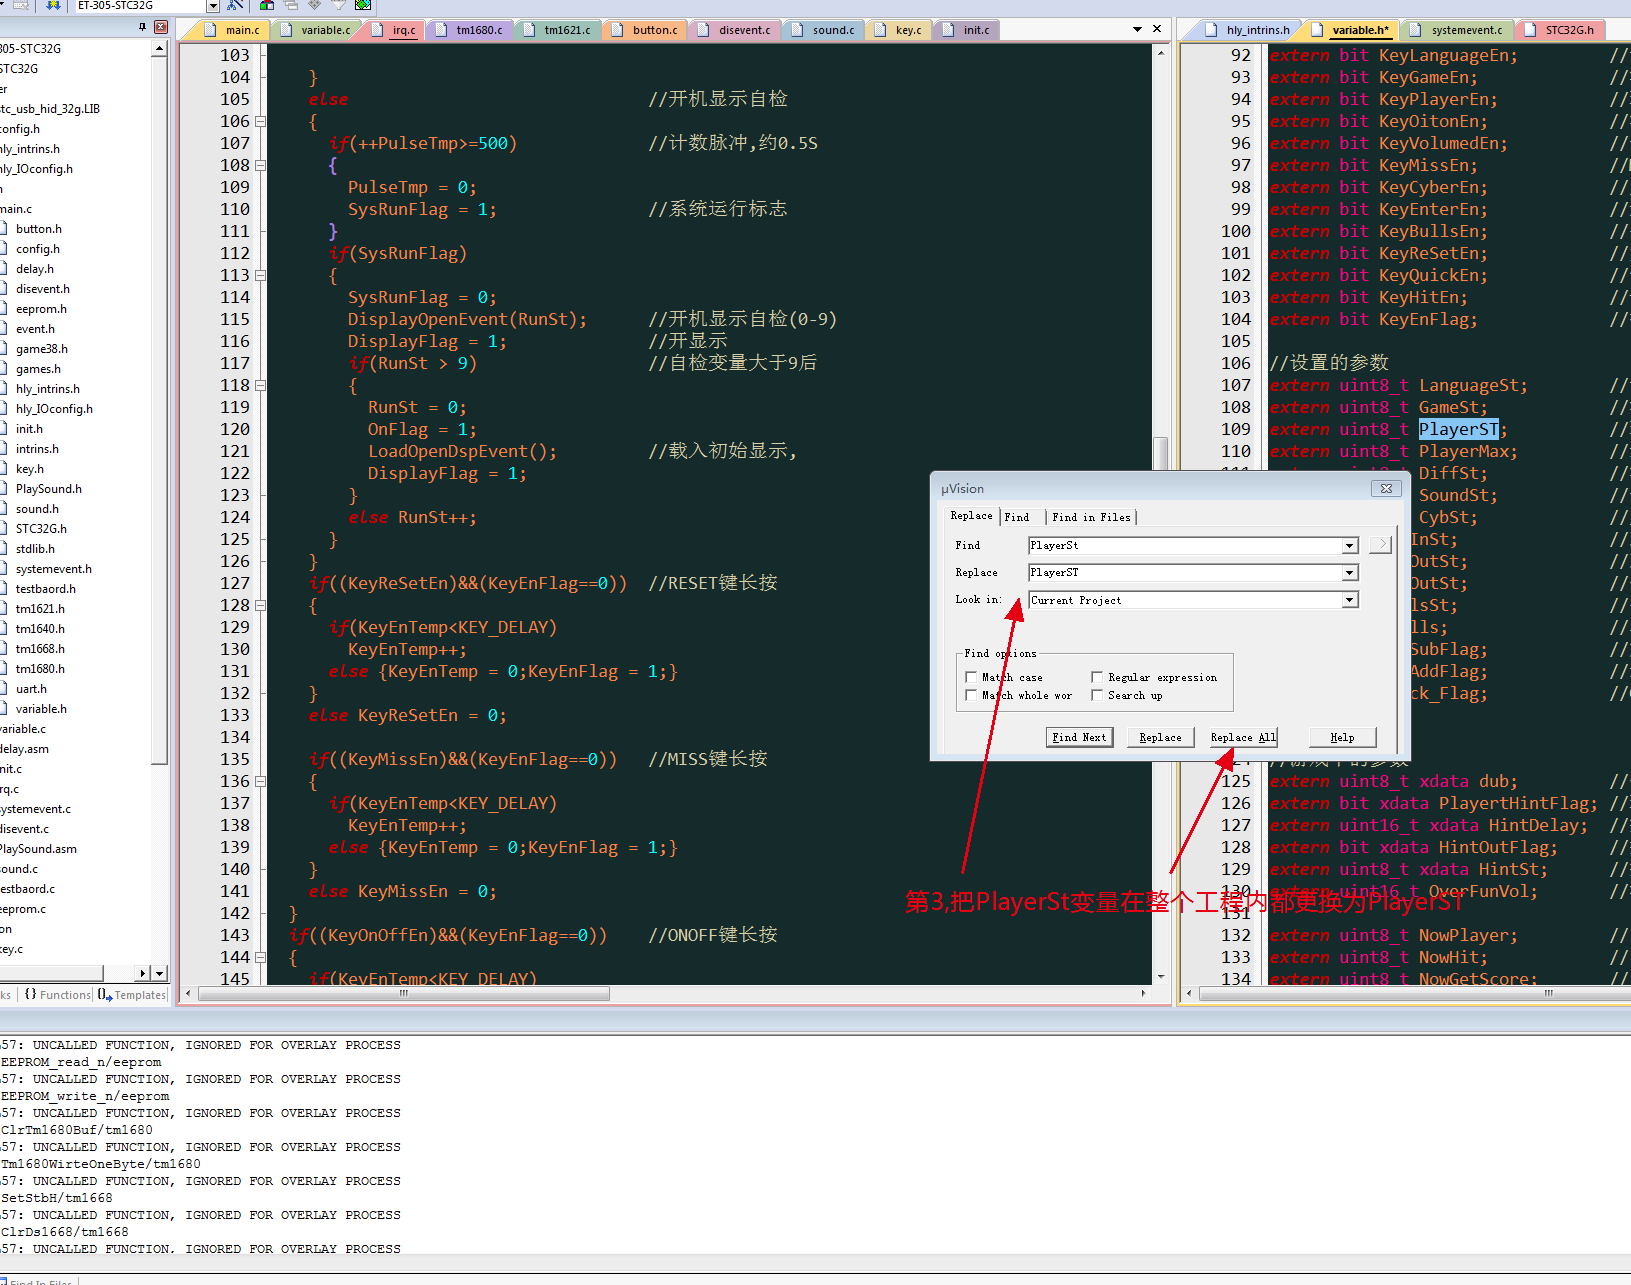Screen dimensions: 1631x1285
Task: Collapse code fold at line 106
Action: (x=260, y=121)
